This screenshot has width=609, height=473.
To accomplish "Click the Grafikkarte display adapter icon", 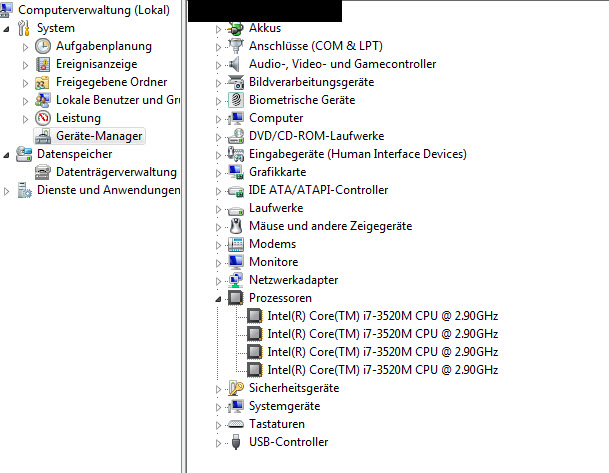I will click(236, 172).
